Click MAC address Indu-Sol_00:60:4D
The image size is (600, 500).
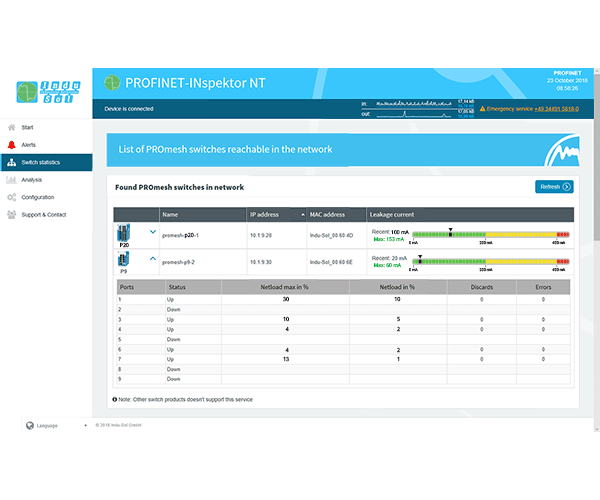coord(331,235)
